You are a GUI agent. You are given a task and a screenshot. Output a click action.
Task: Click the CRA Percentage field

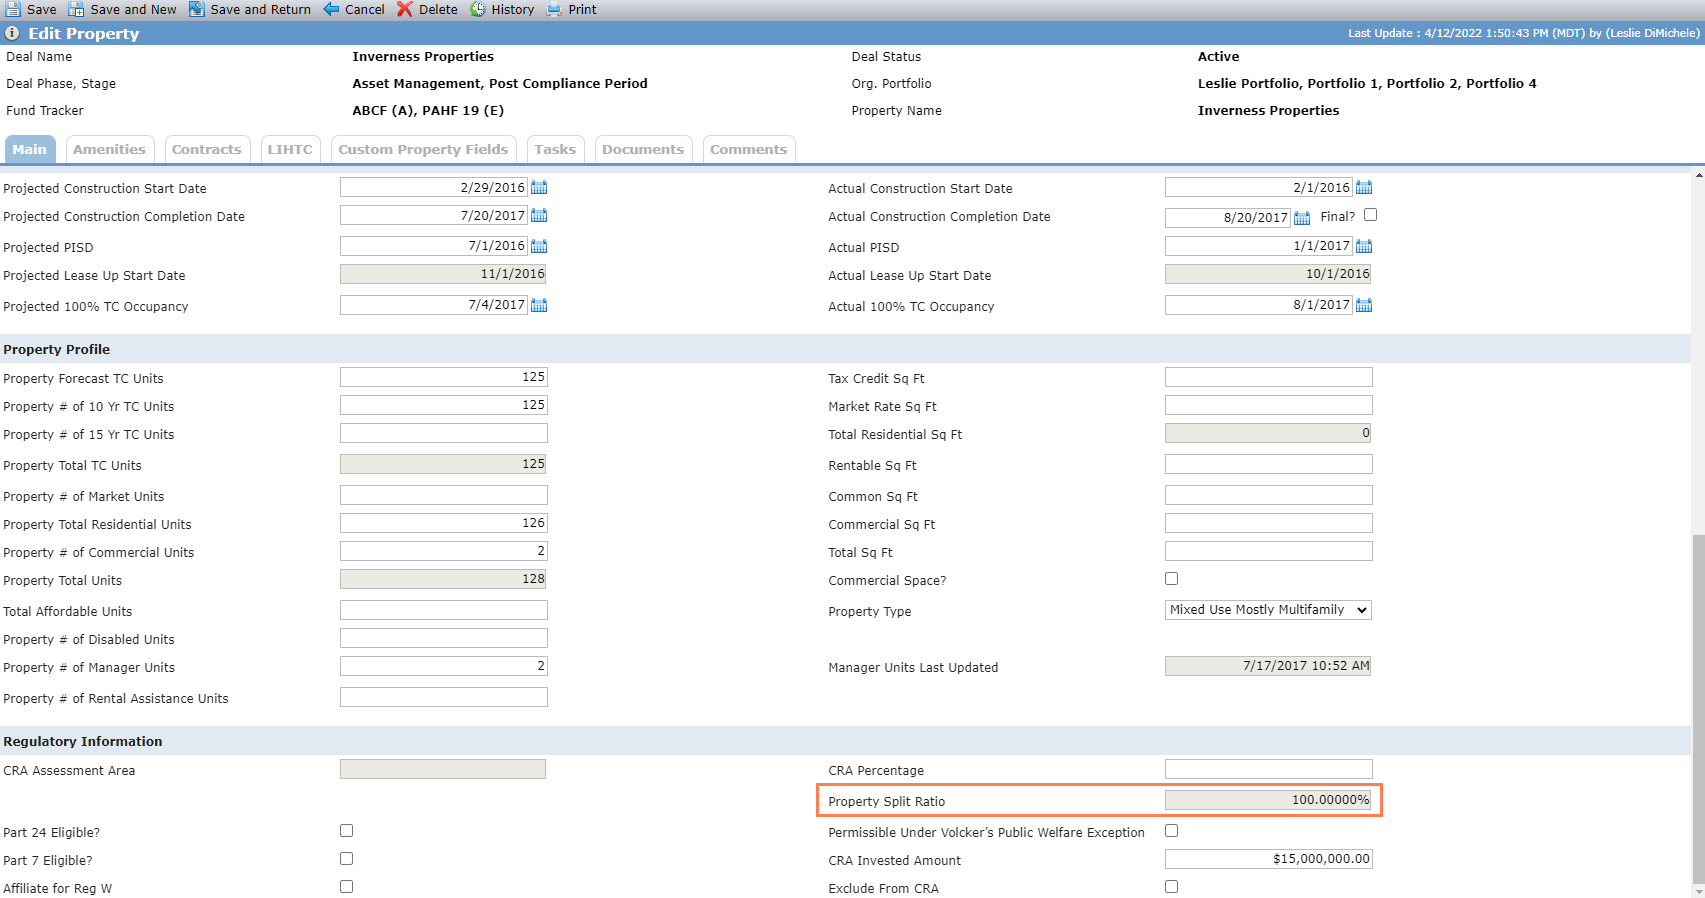(x=1269, y=769)
